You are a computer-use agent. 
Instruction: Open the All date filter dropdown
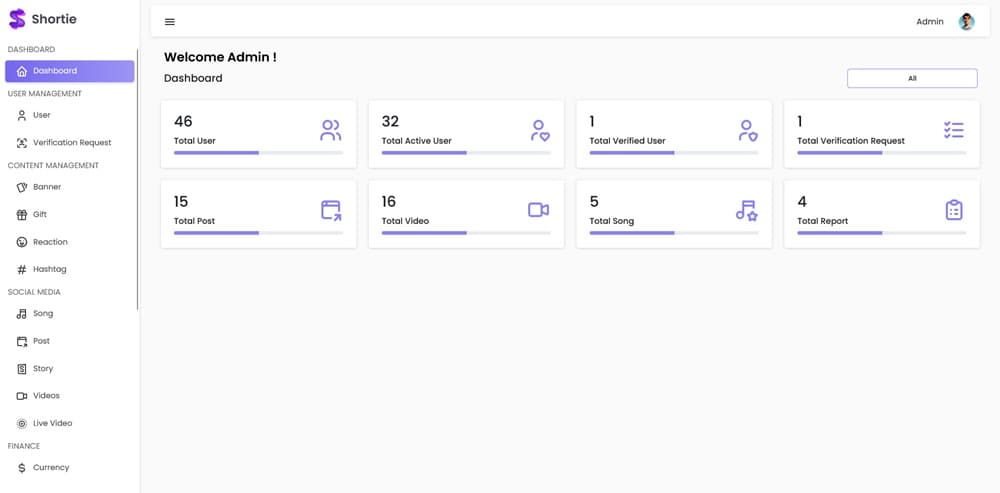pos(912,78)
